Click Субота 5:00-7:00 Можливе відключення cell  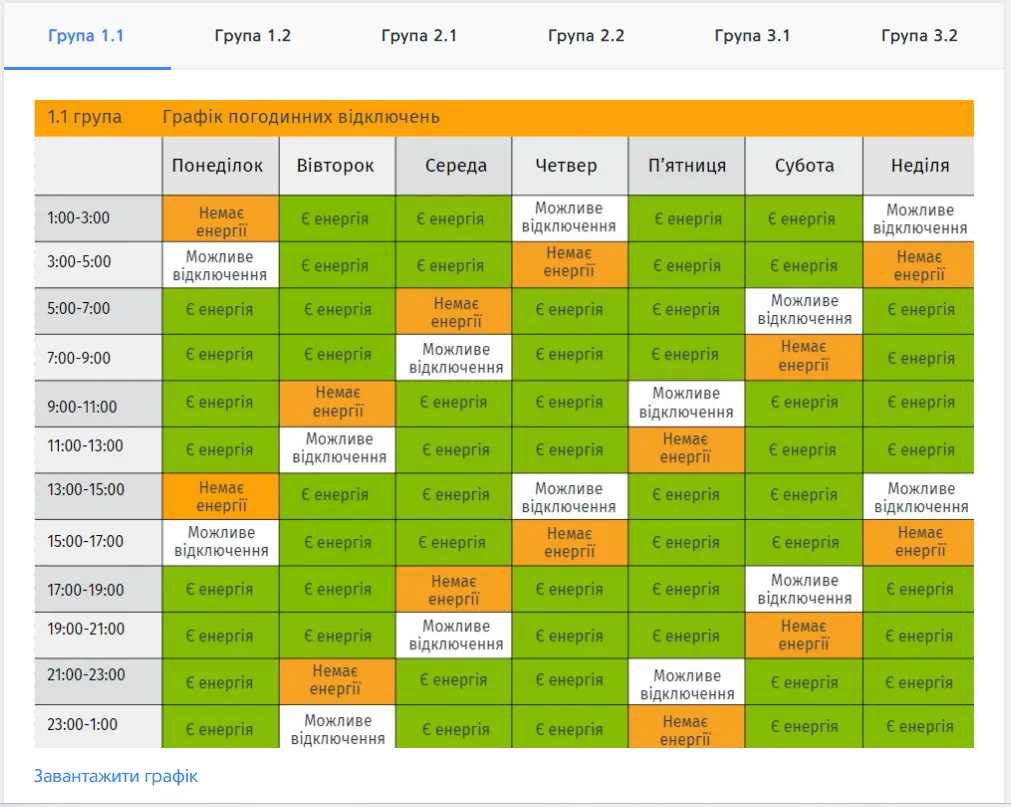tap(804, 310)
